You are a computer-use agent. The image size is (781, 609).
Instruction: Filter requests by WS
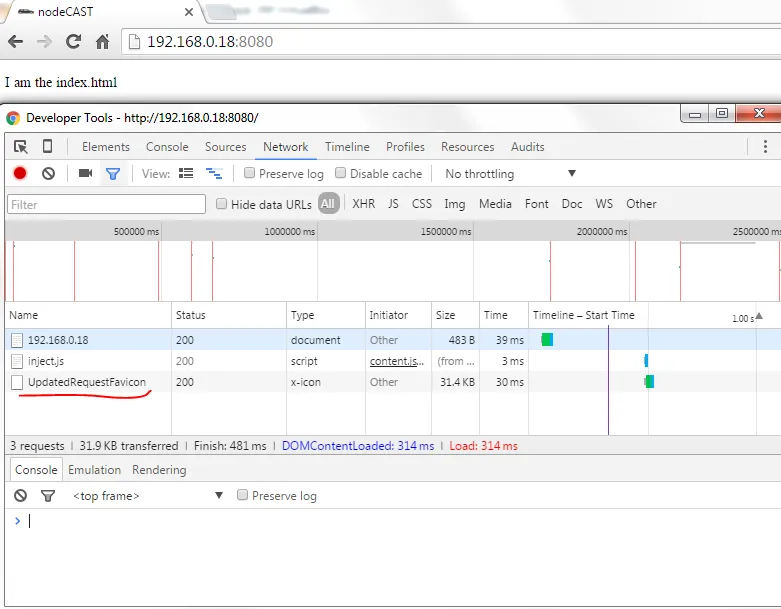[604, 204]
